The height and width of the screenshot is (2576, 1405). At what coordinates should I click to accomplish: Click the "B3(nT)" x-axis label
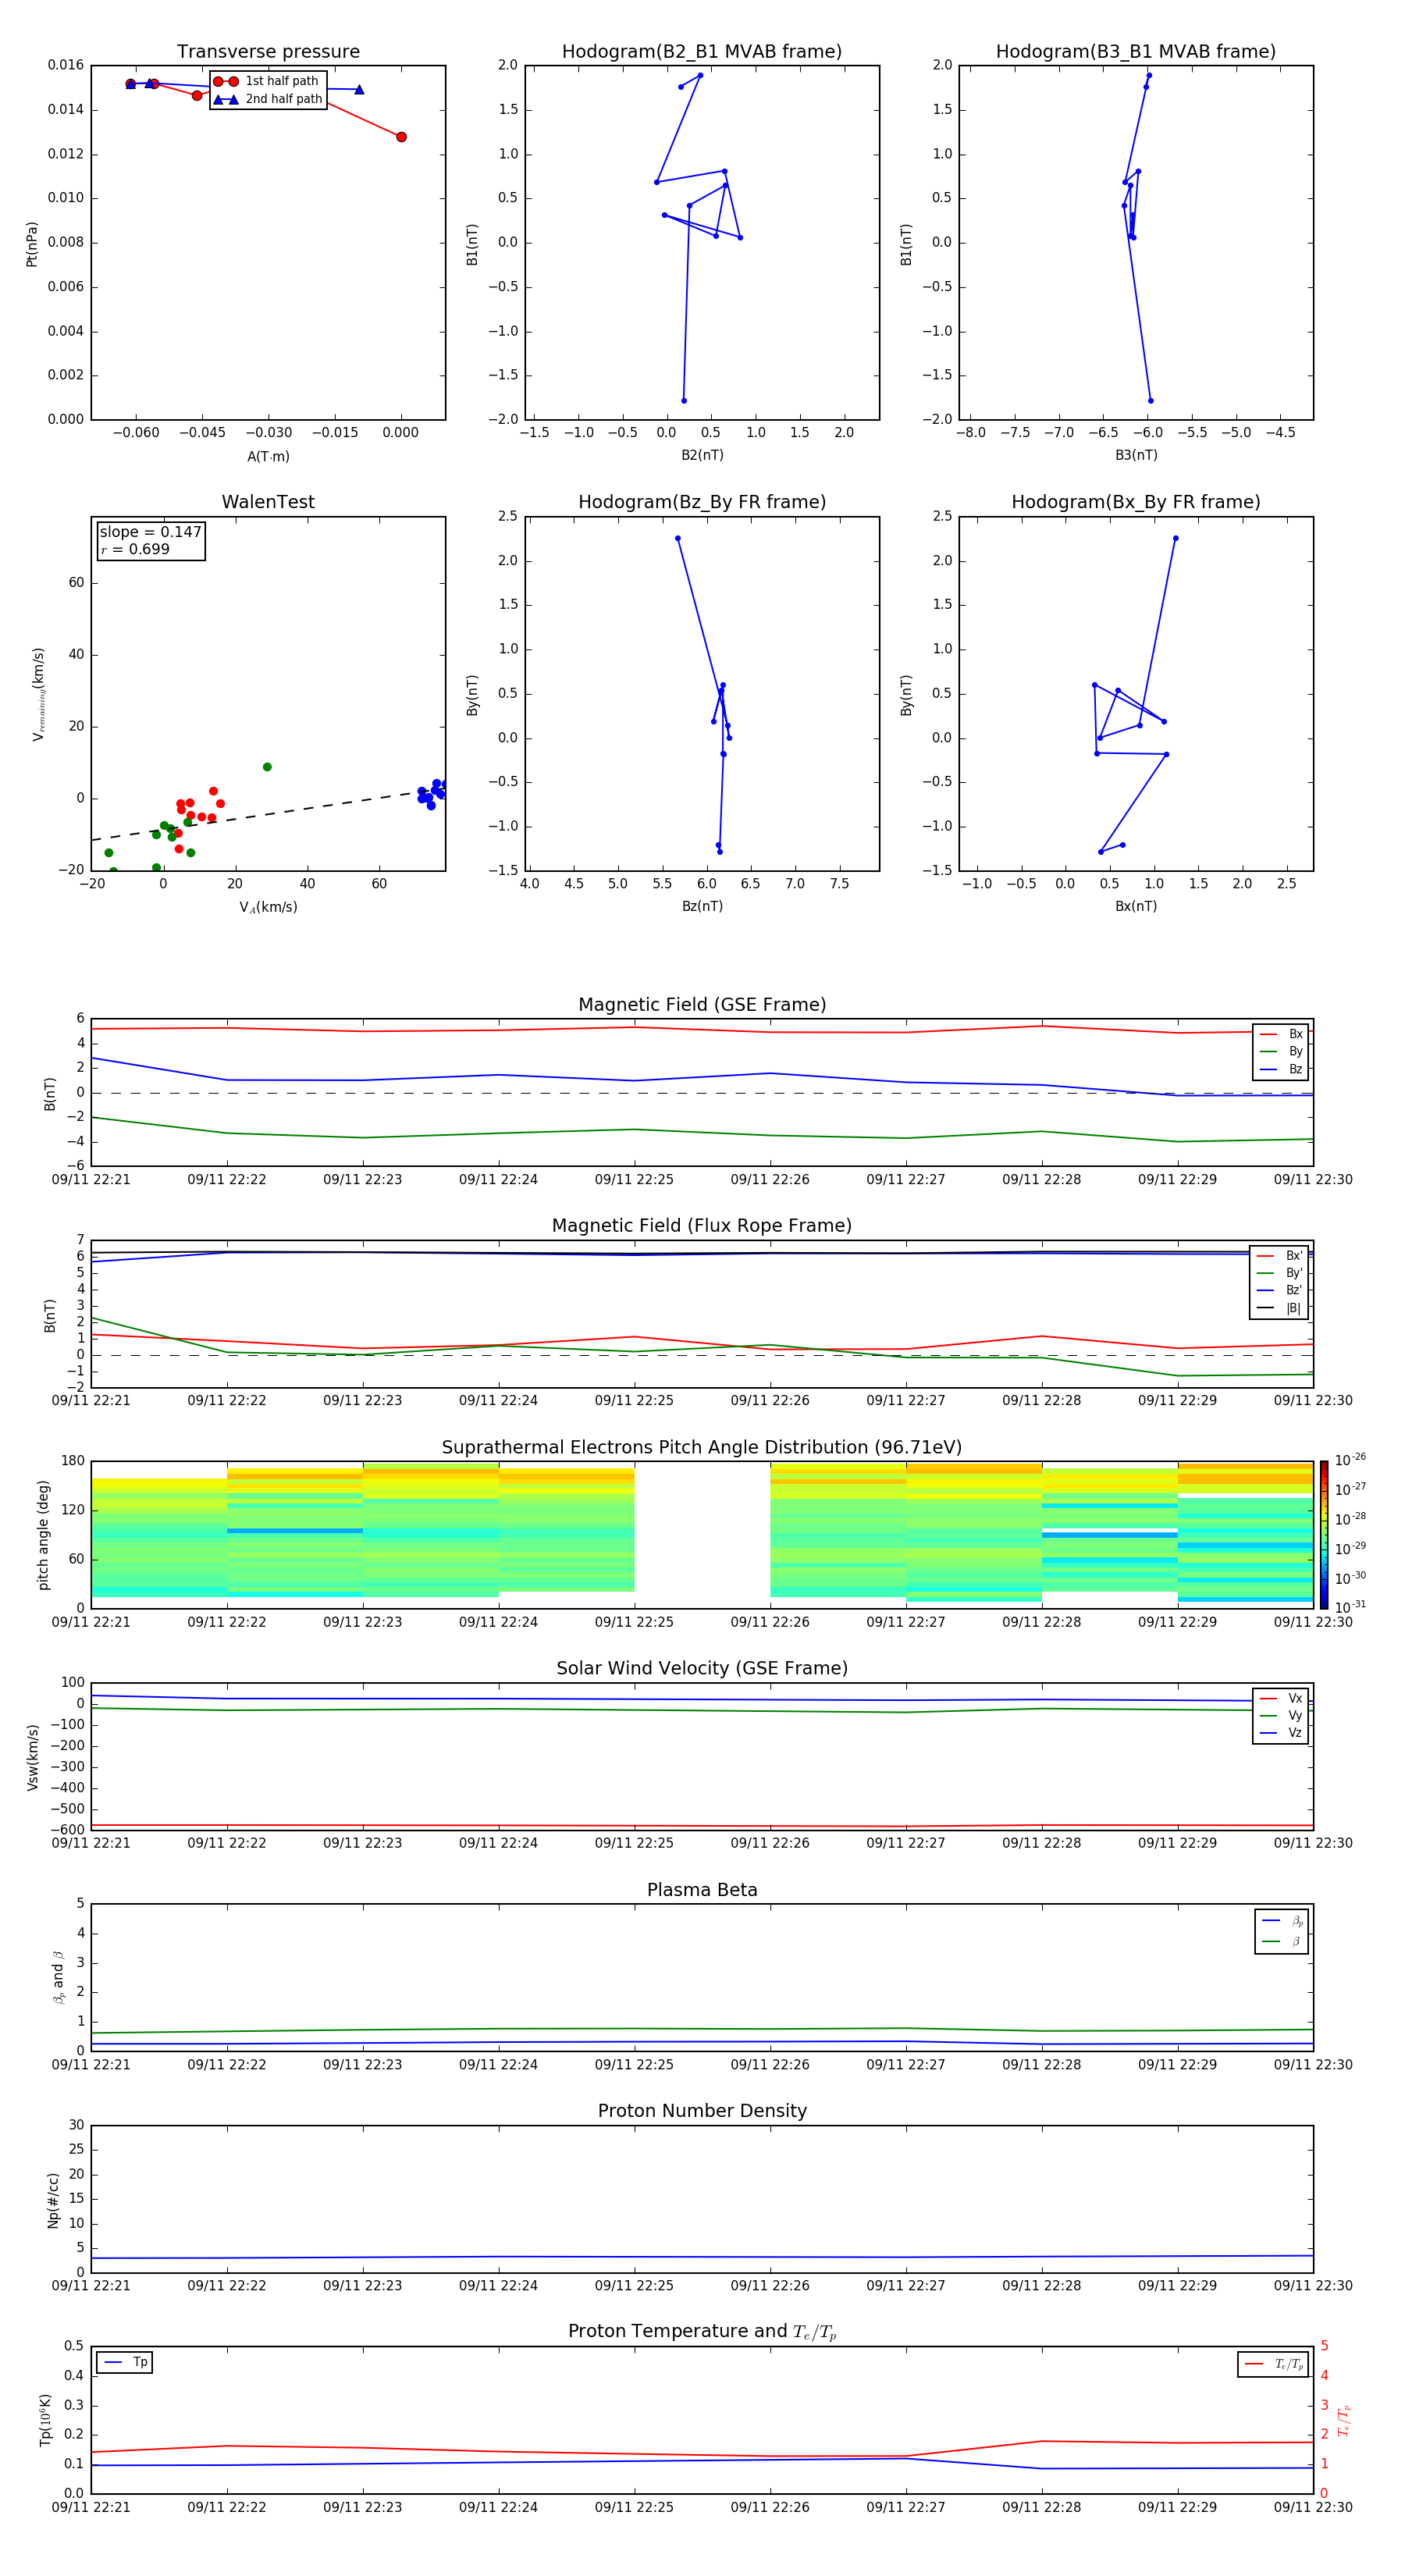[x=1136, y=455]
